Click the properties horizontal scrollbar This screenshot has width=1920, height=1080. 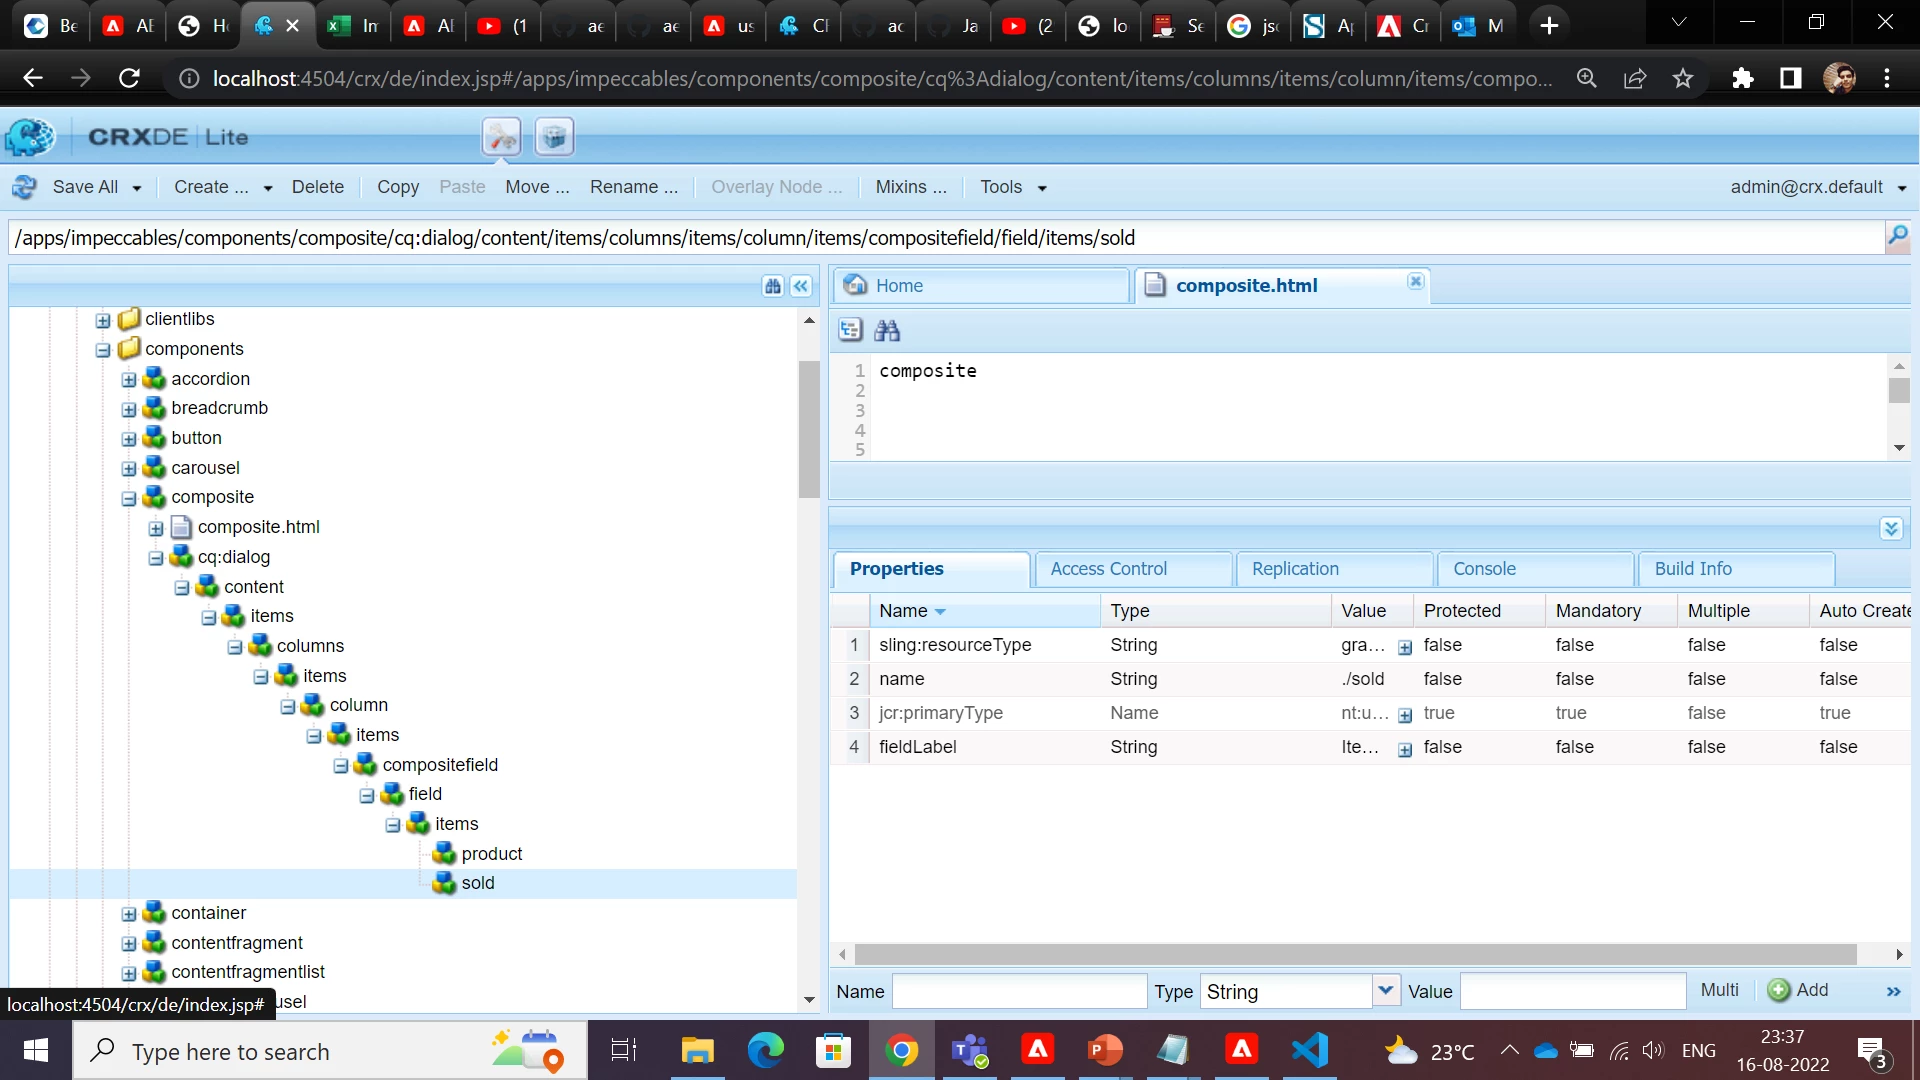click(x=1355, y=954)
